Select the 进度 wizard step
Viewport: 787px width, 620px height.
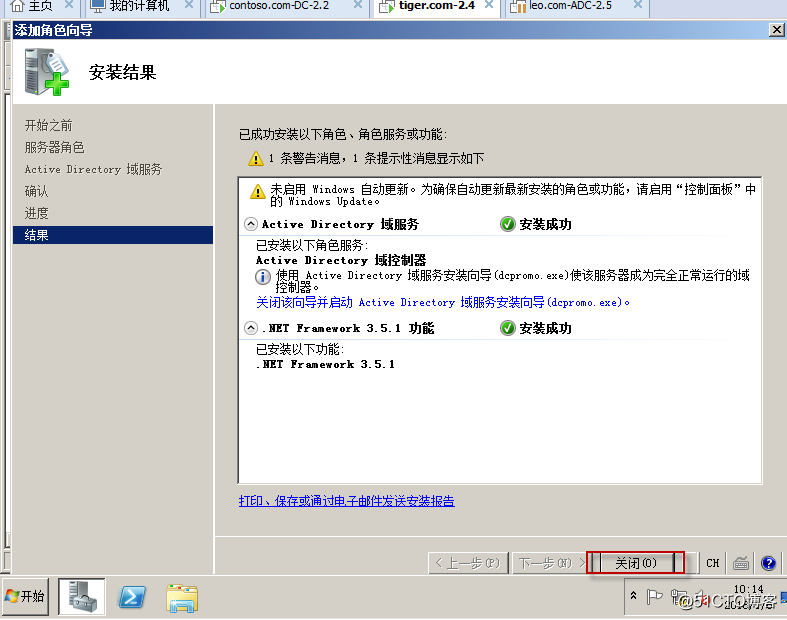(36, 213)
